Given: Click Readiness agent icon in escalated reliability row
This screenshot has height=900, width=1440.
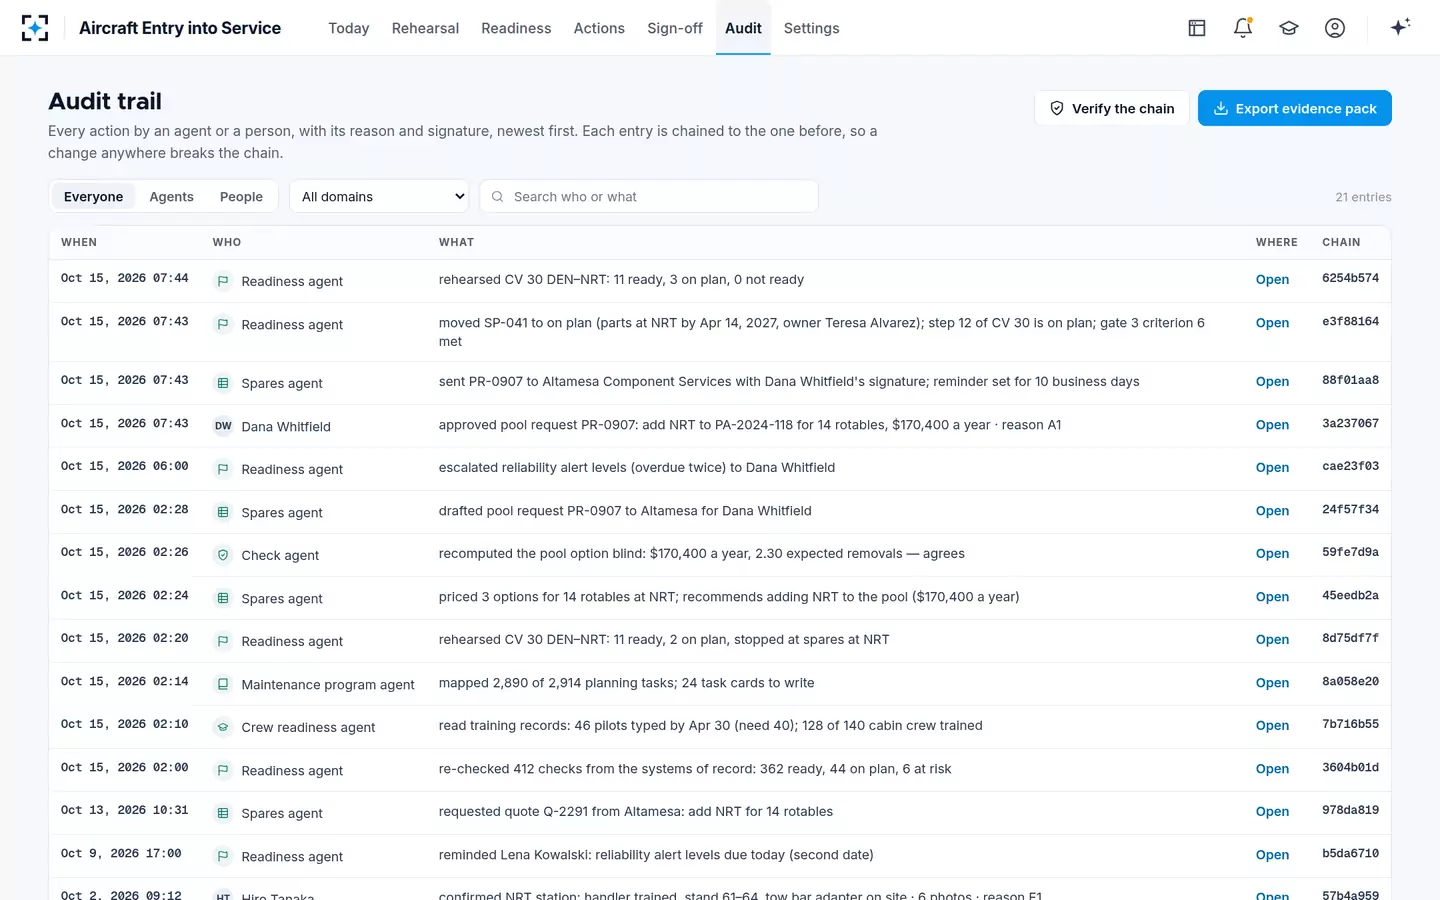Looking at the screenshot, I should click(223, 469).
